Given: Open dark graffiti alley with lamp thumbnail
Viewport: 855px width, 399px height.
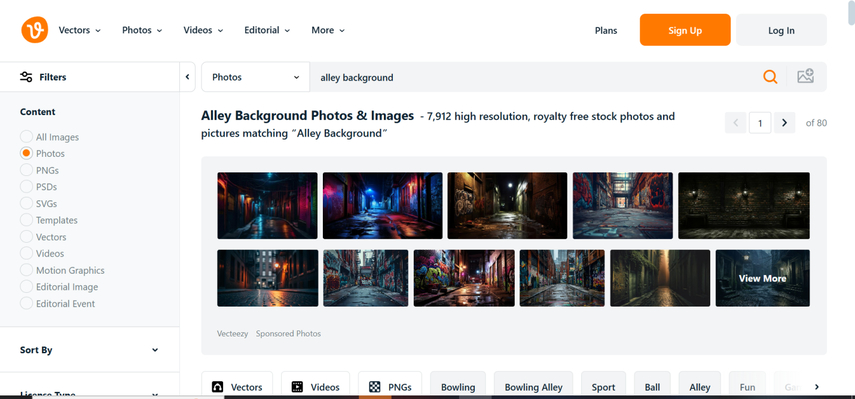Looking at the screenshot, I should (x=507, y=205).
